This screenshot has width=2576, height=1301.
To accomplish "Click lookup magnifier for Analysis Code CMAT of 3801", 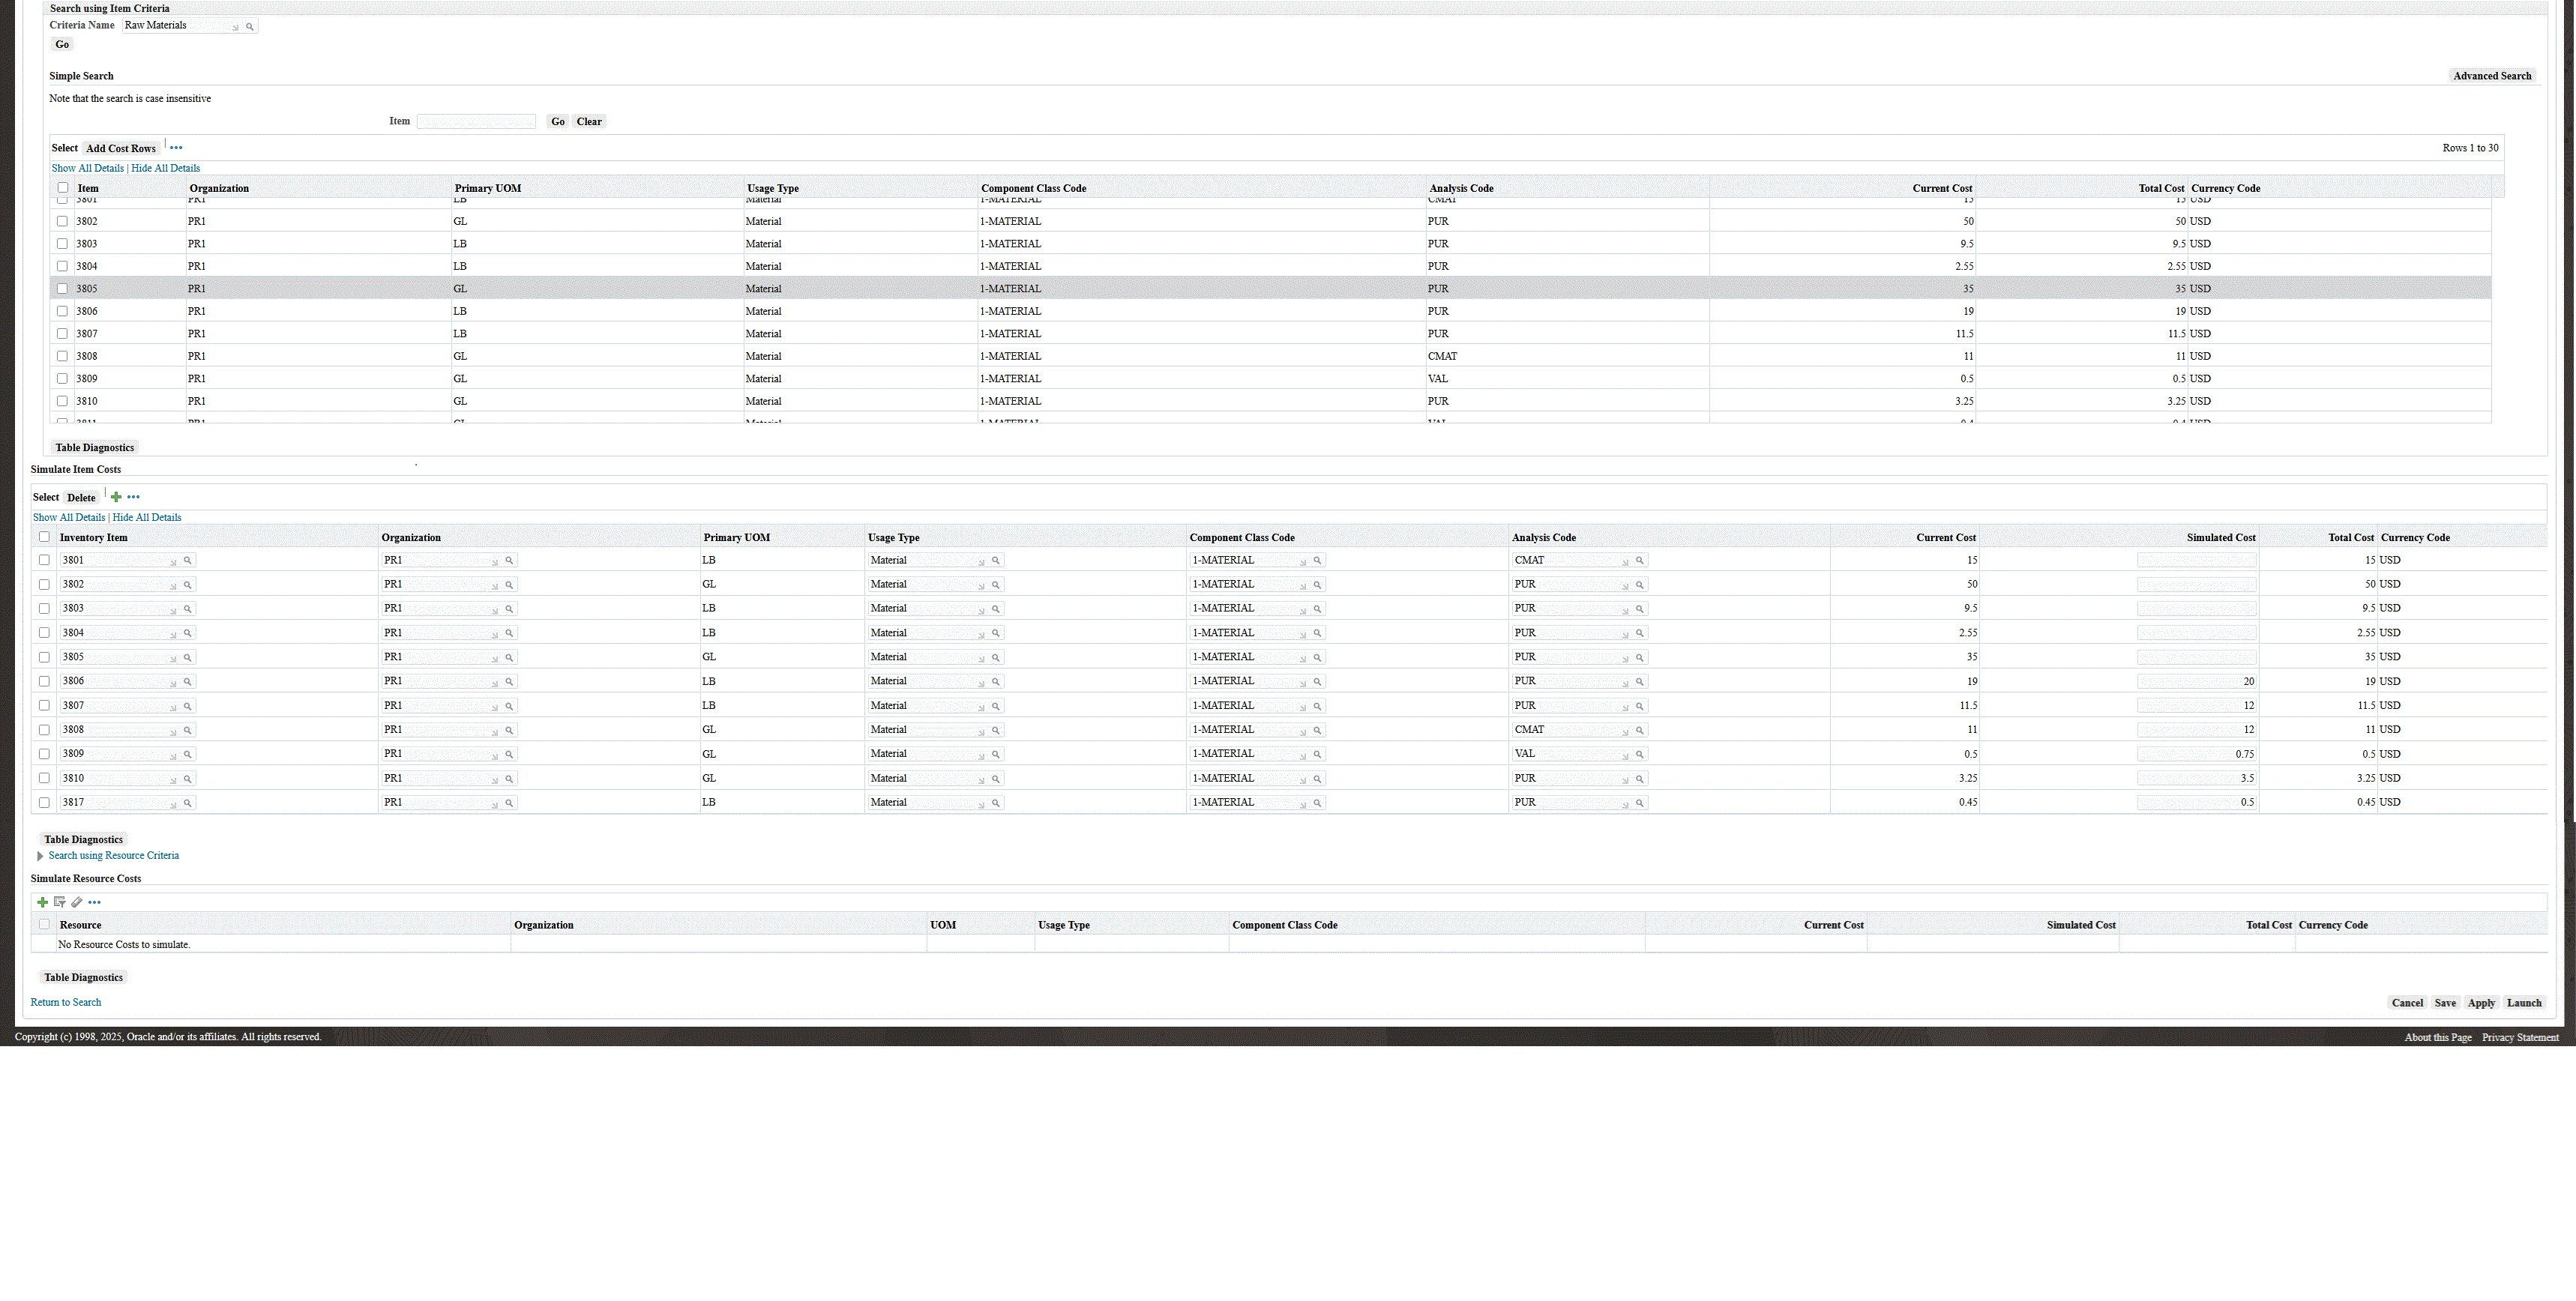I will 1639,561.
